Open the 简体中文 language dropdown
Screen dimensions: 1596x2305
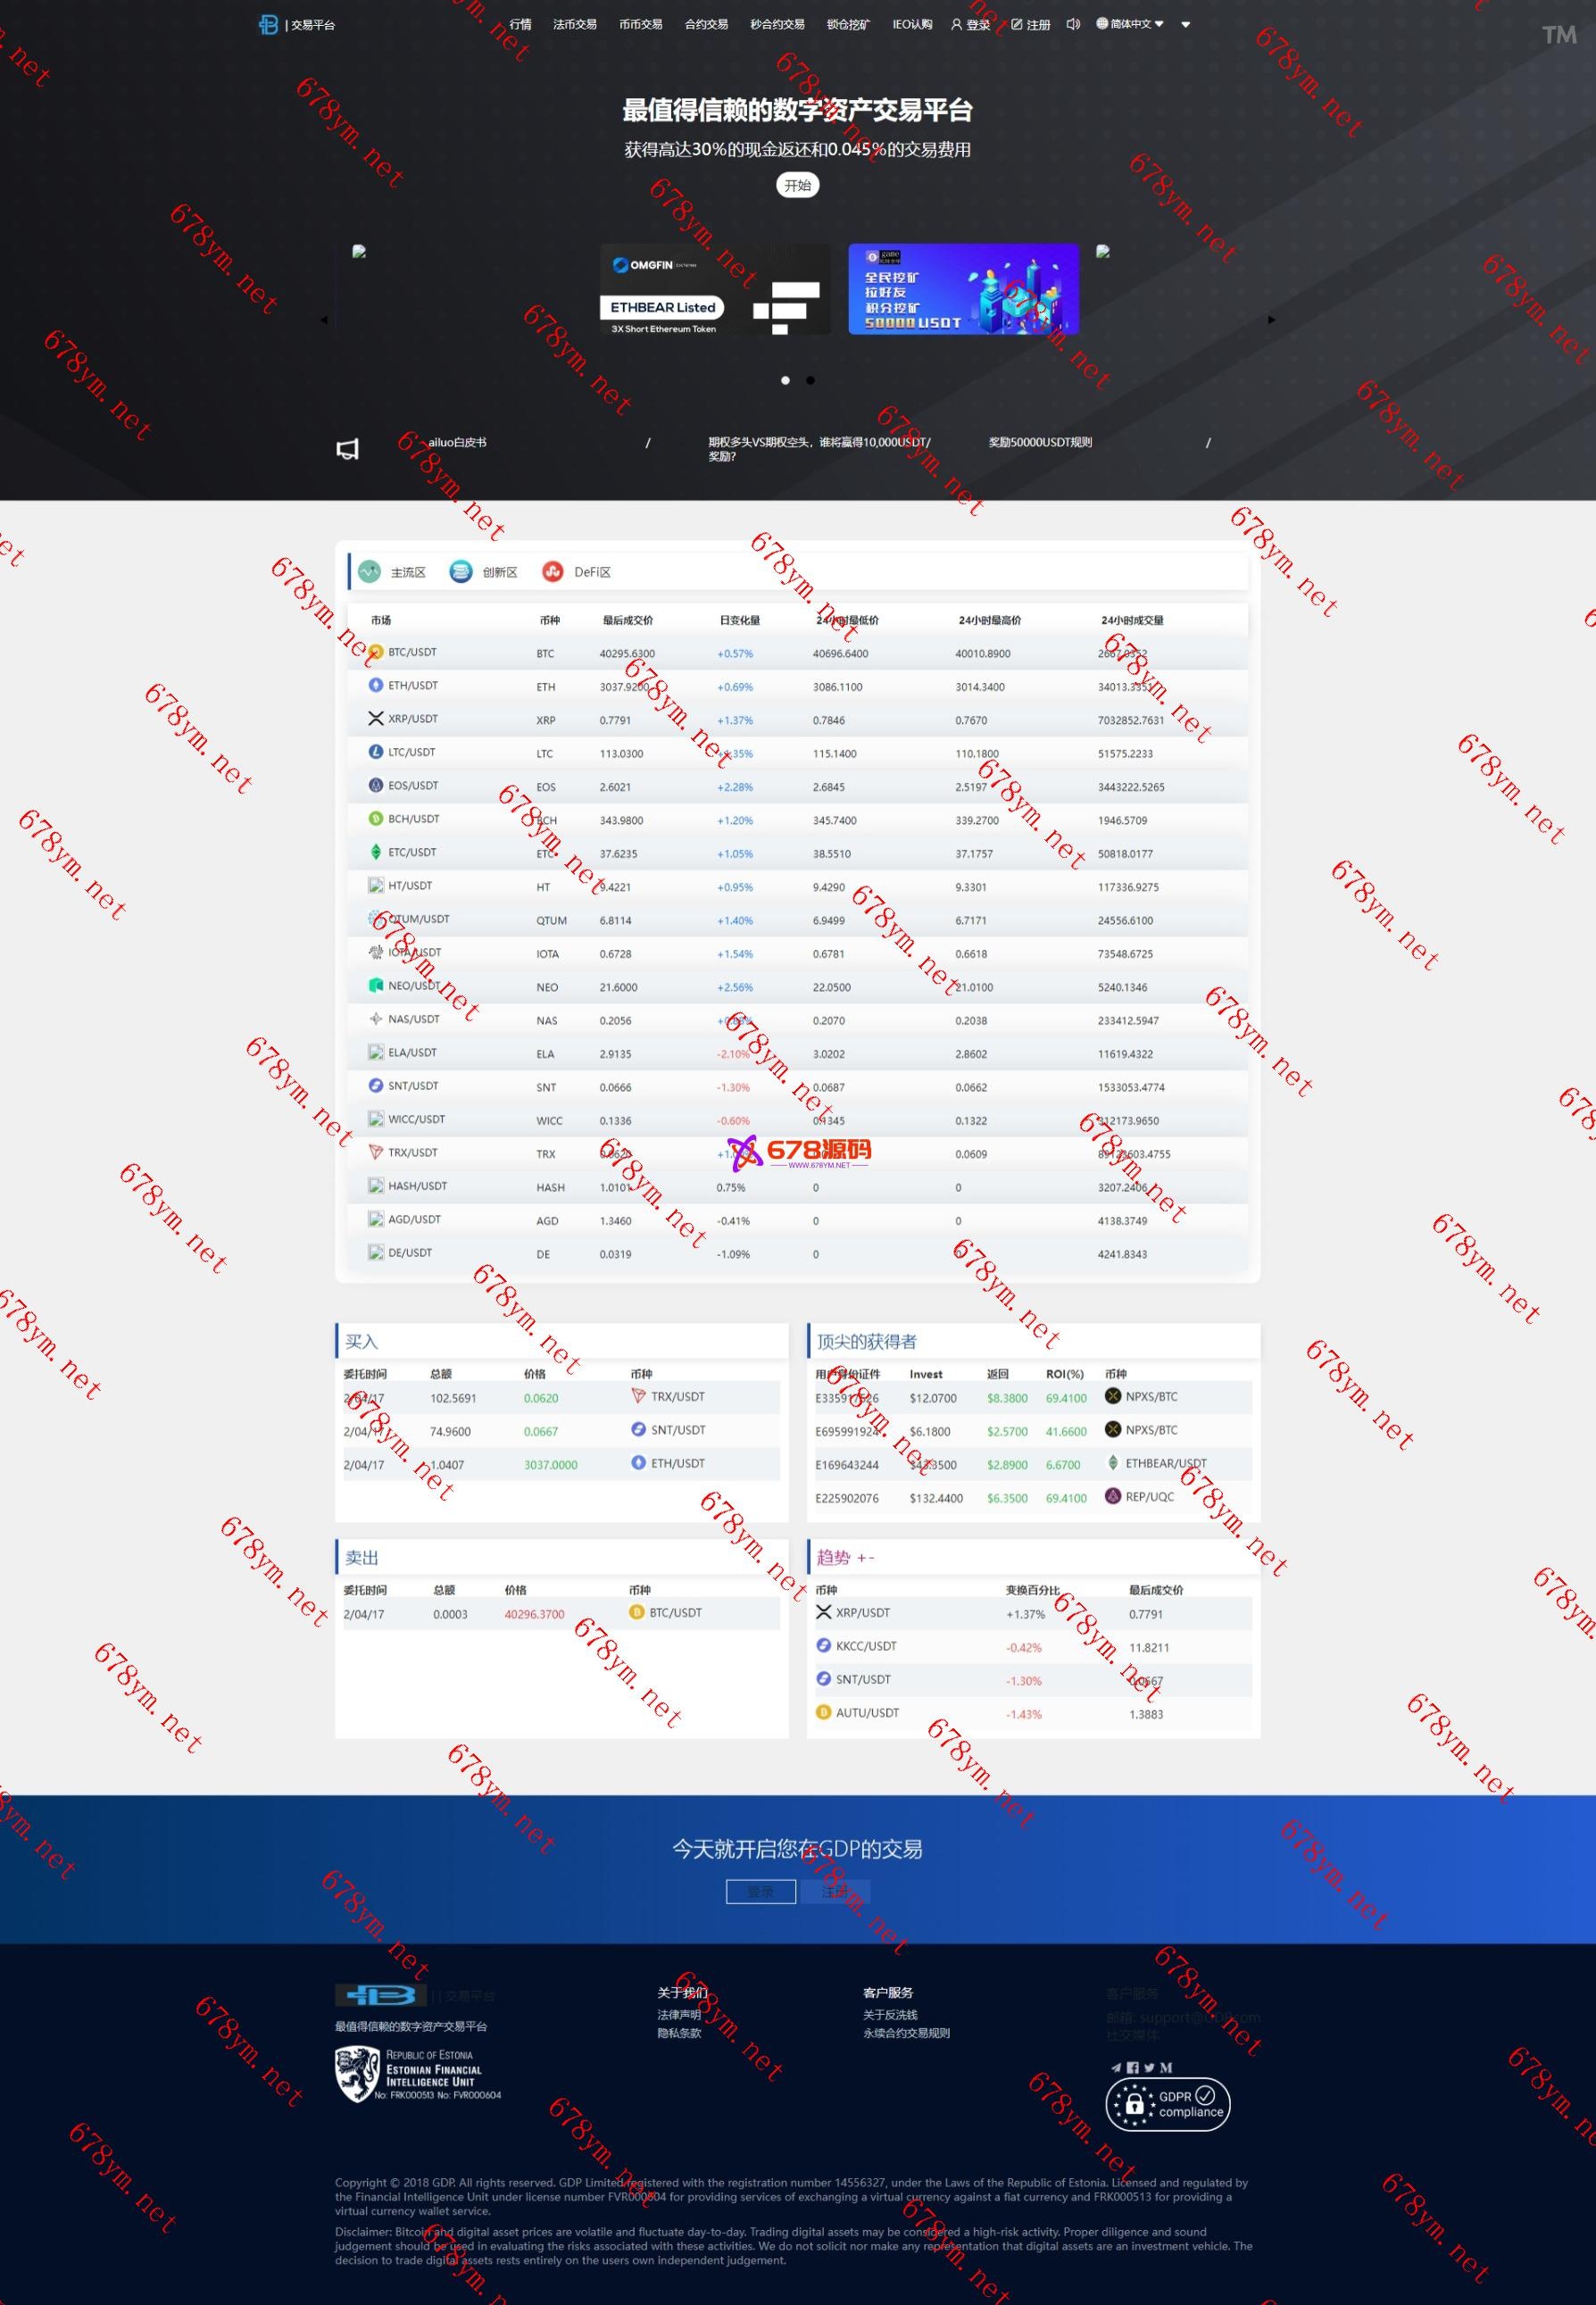(1130, 24)
